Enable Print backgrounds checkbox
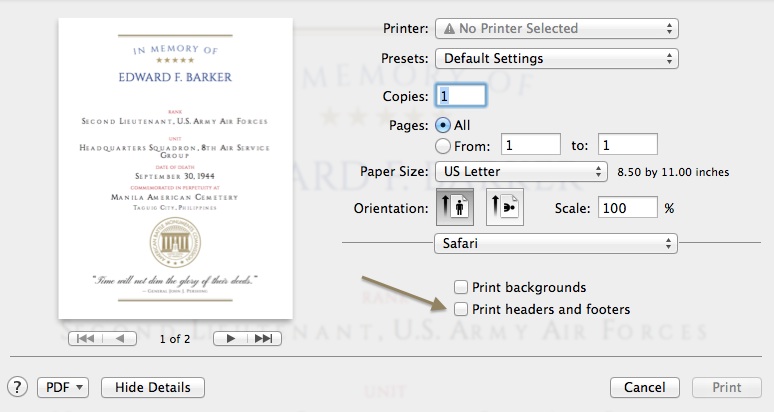774x412 pixels. [x=461, y=288]
